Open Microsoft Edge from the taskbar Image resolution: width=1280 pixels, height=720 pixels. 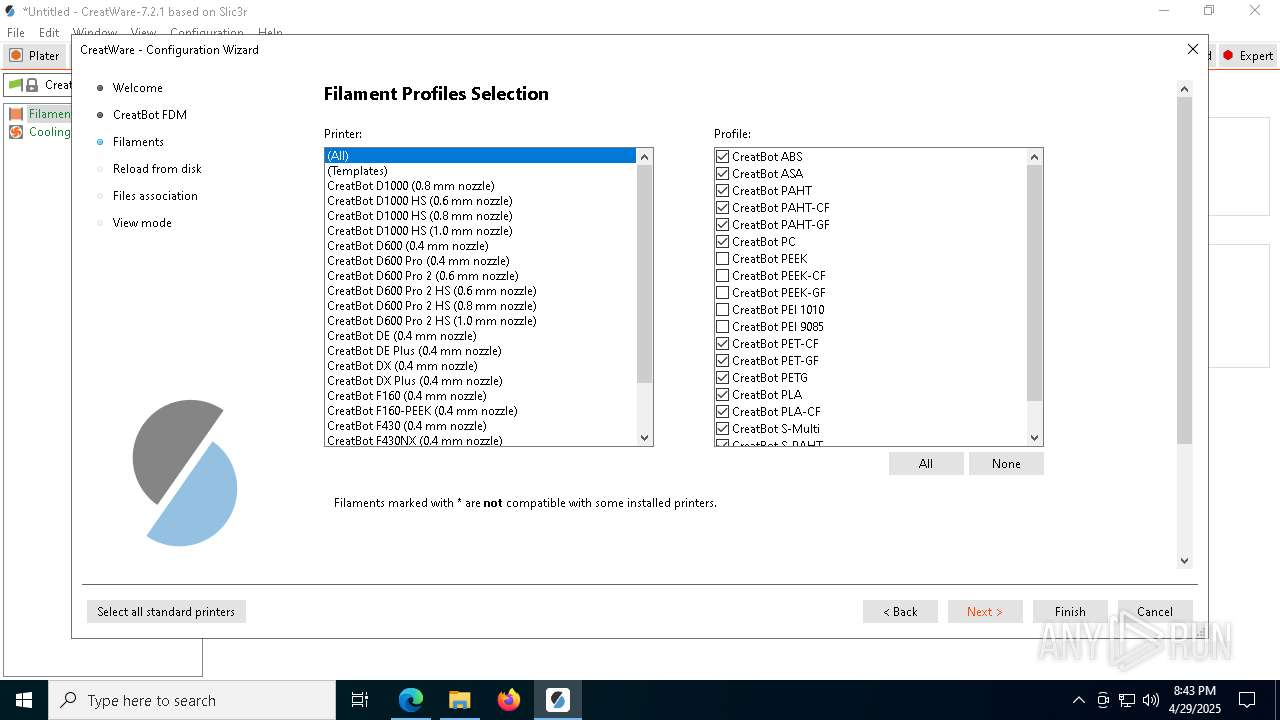pyautogui.click(x=411, y=700)
